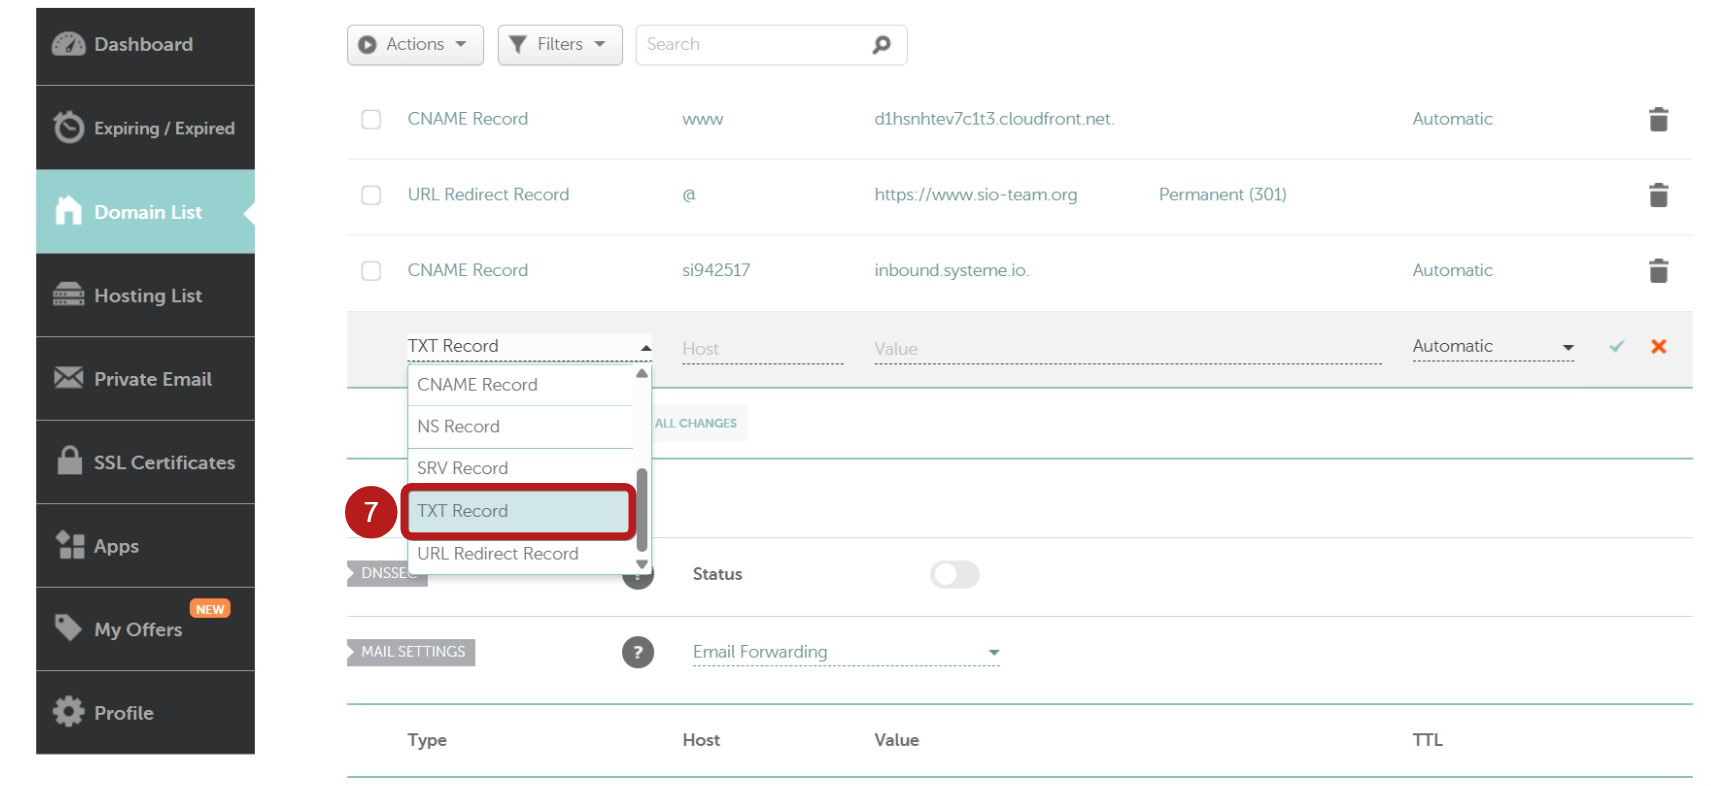
Task: Click the Search input field
Action: pos(771,45)
